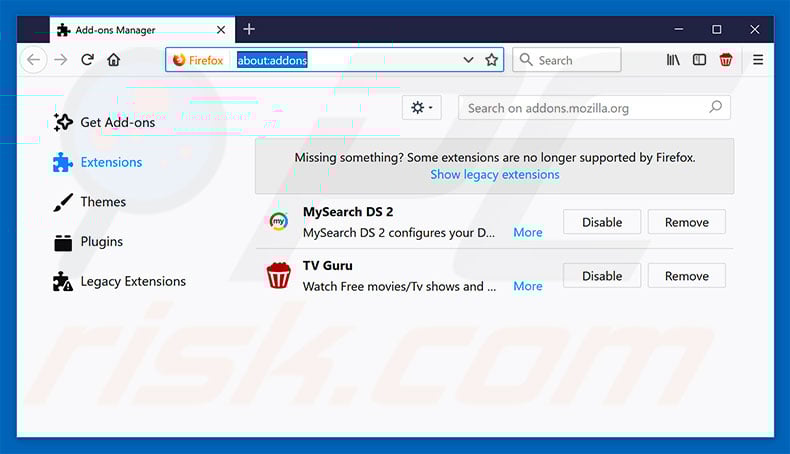790x454 pixels.
Task: Open the Firefox home page
Action: coord(114,59)
